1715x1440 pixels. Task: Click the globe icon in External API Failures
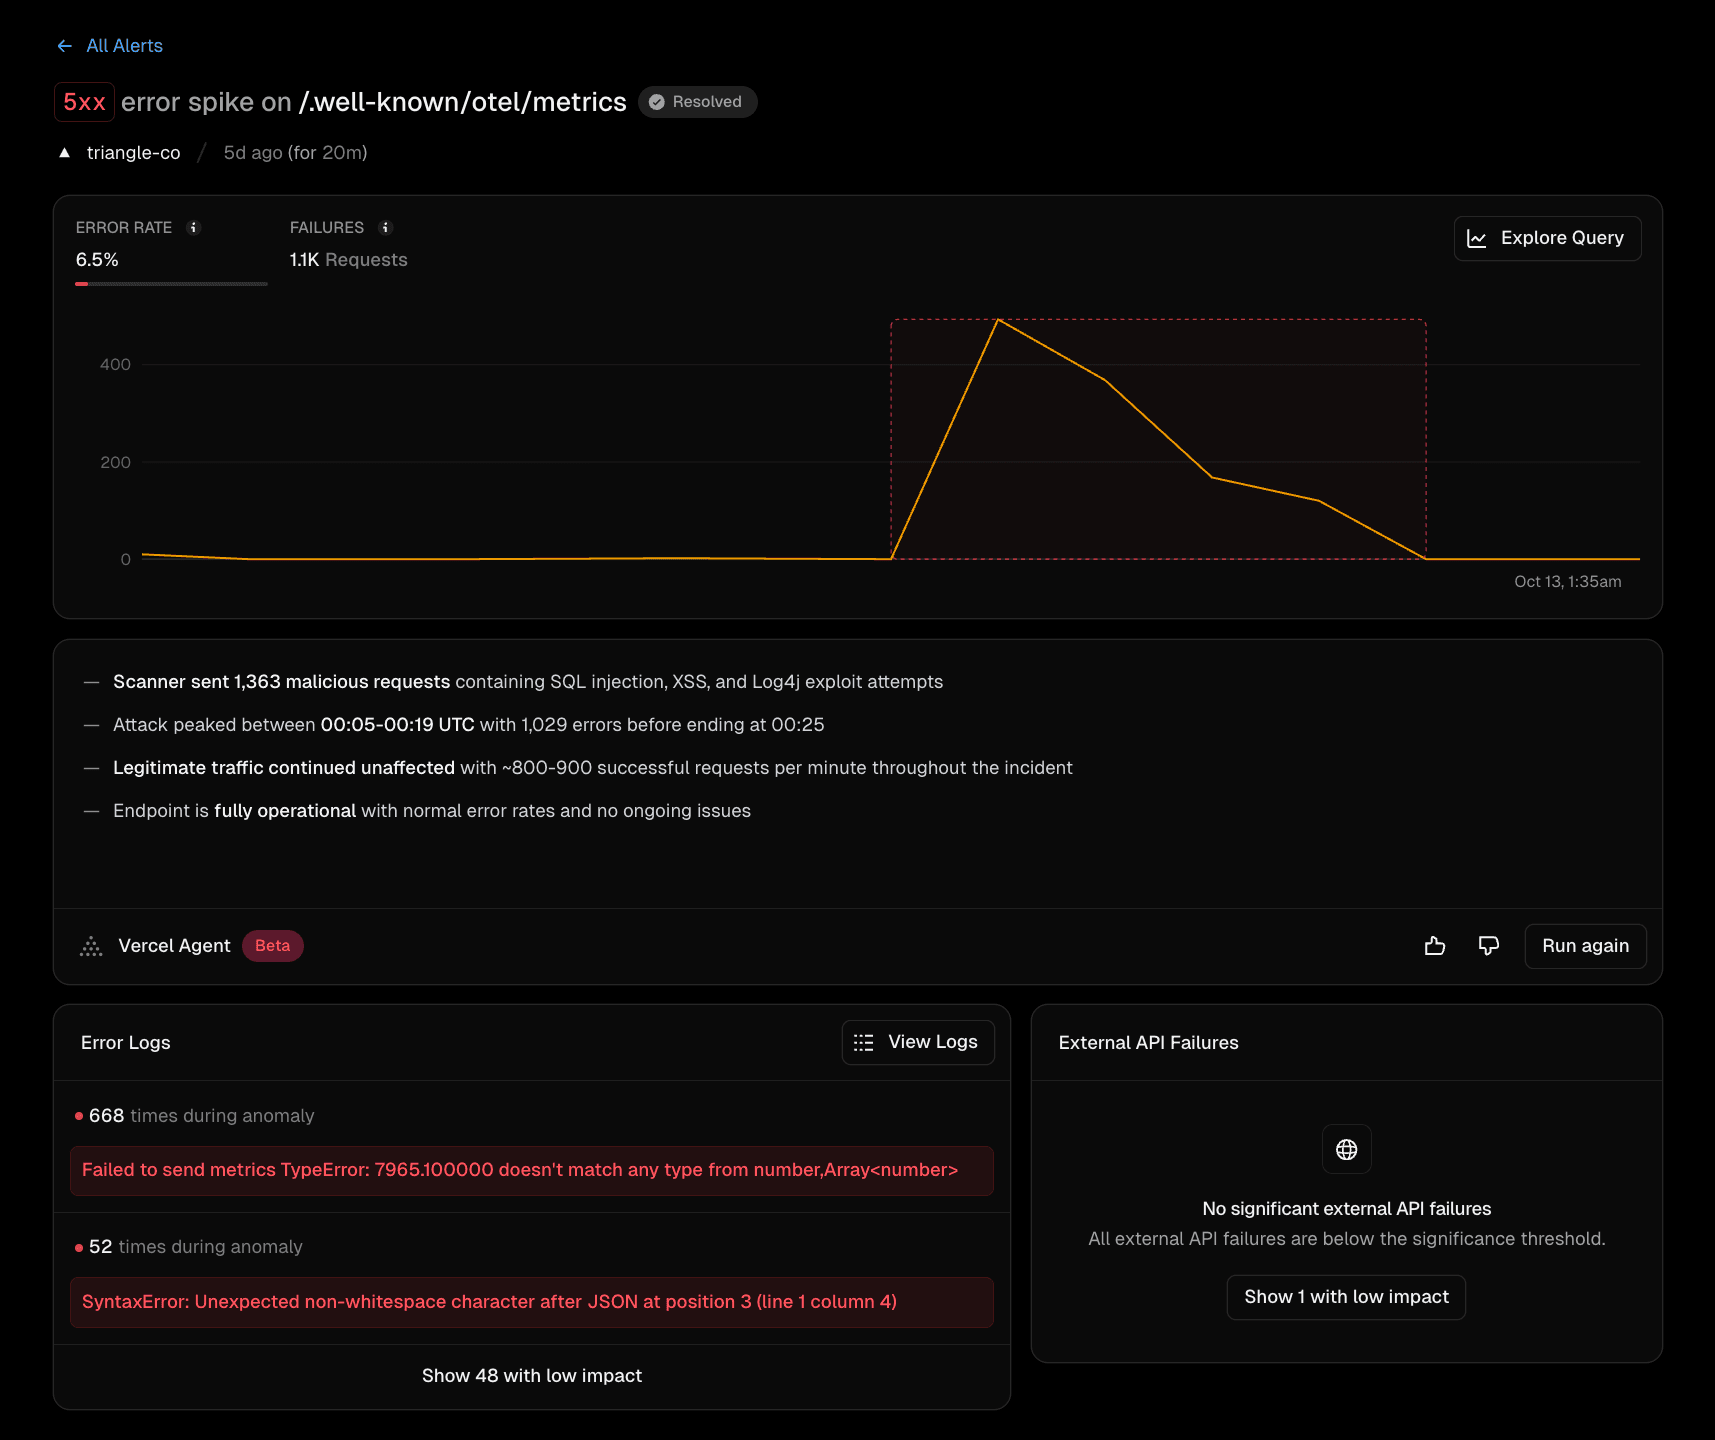click(x=1346, y=1149)
